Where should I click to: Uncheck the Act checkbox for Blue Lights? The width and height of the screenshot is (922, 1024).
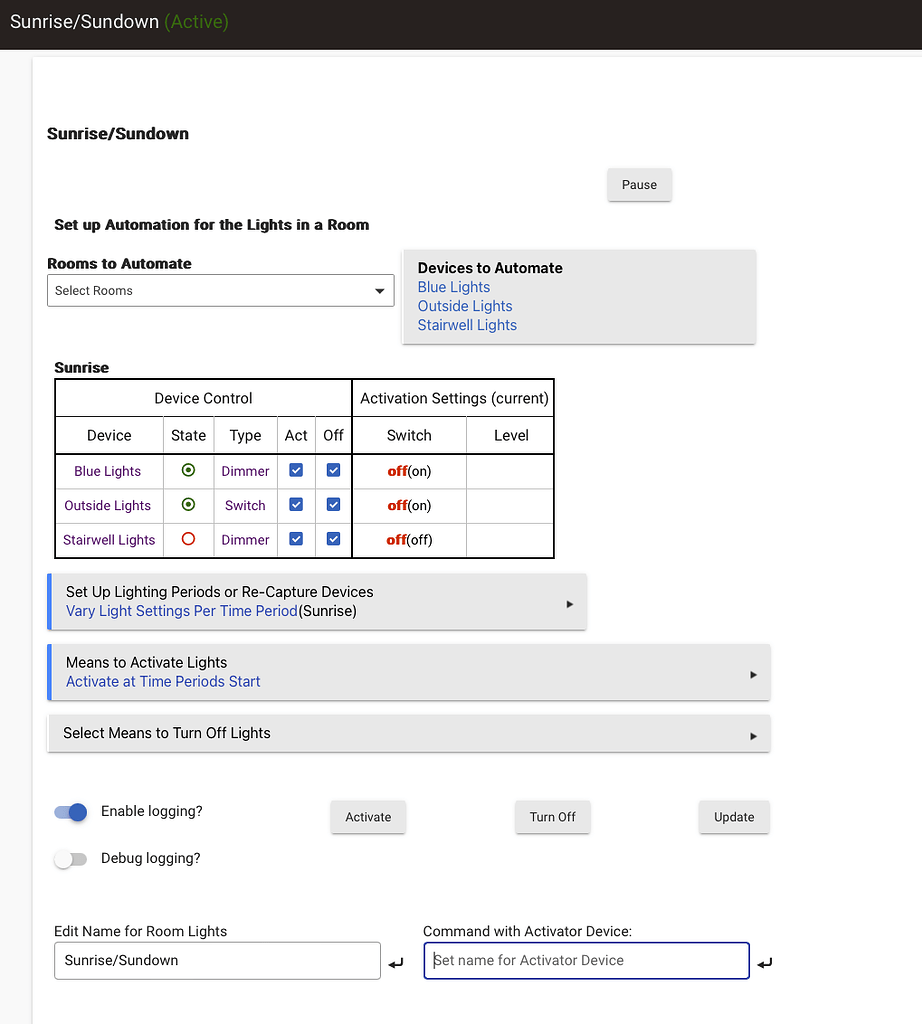(x=296, y=470)
